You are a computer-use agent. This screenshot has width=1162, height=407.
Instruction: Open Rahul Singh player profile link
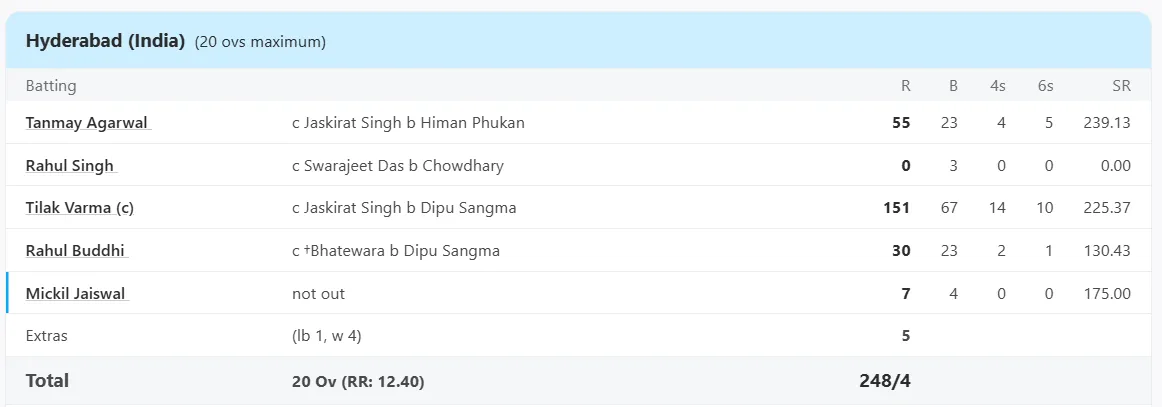tap(71, 165)
